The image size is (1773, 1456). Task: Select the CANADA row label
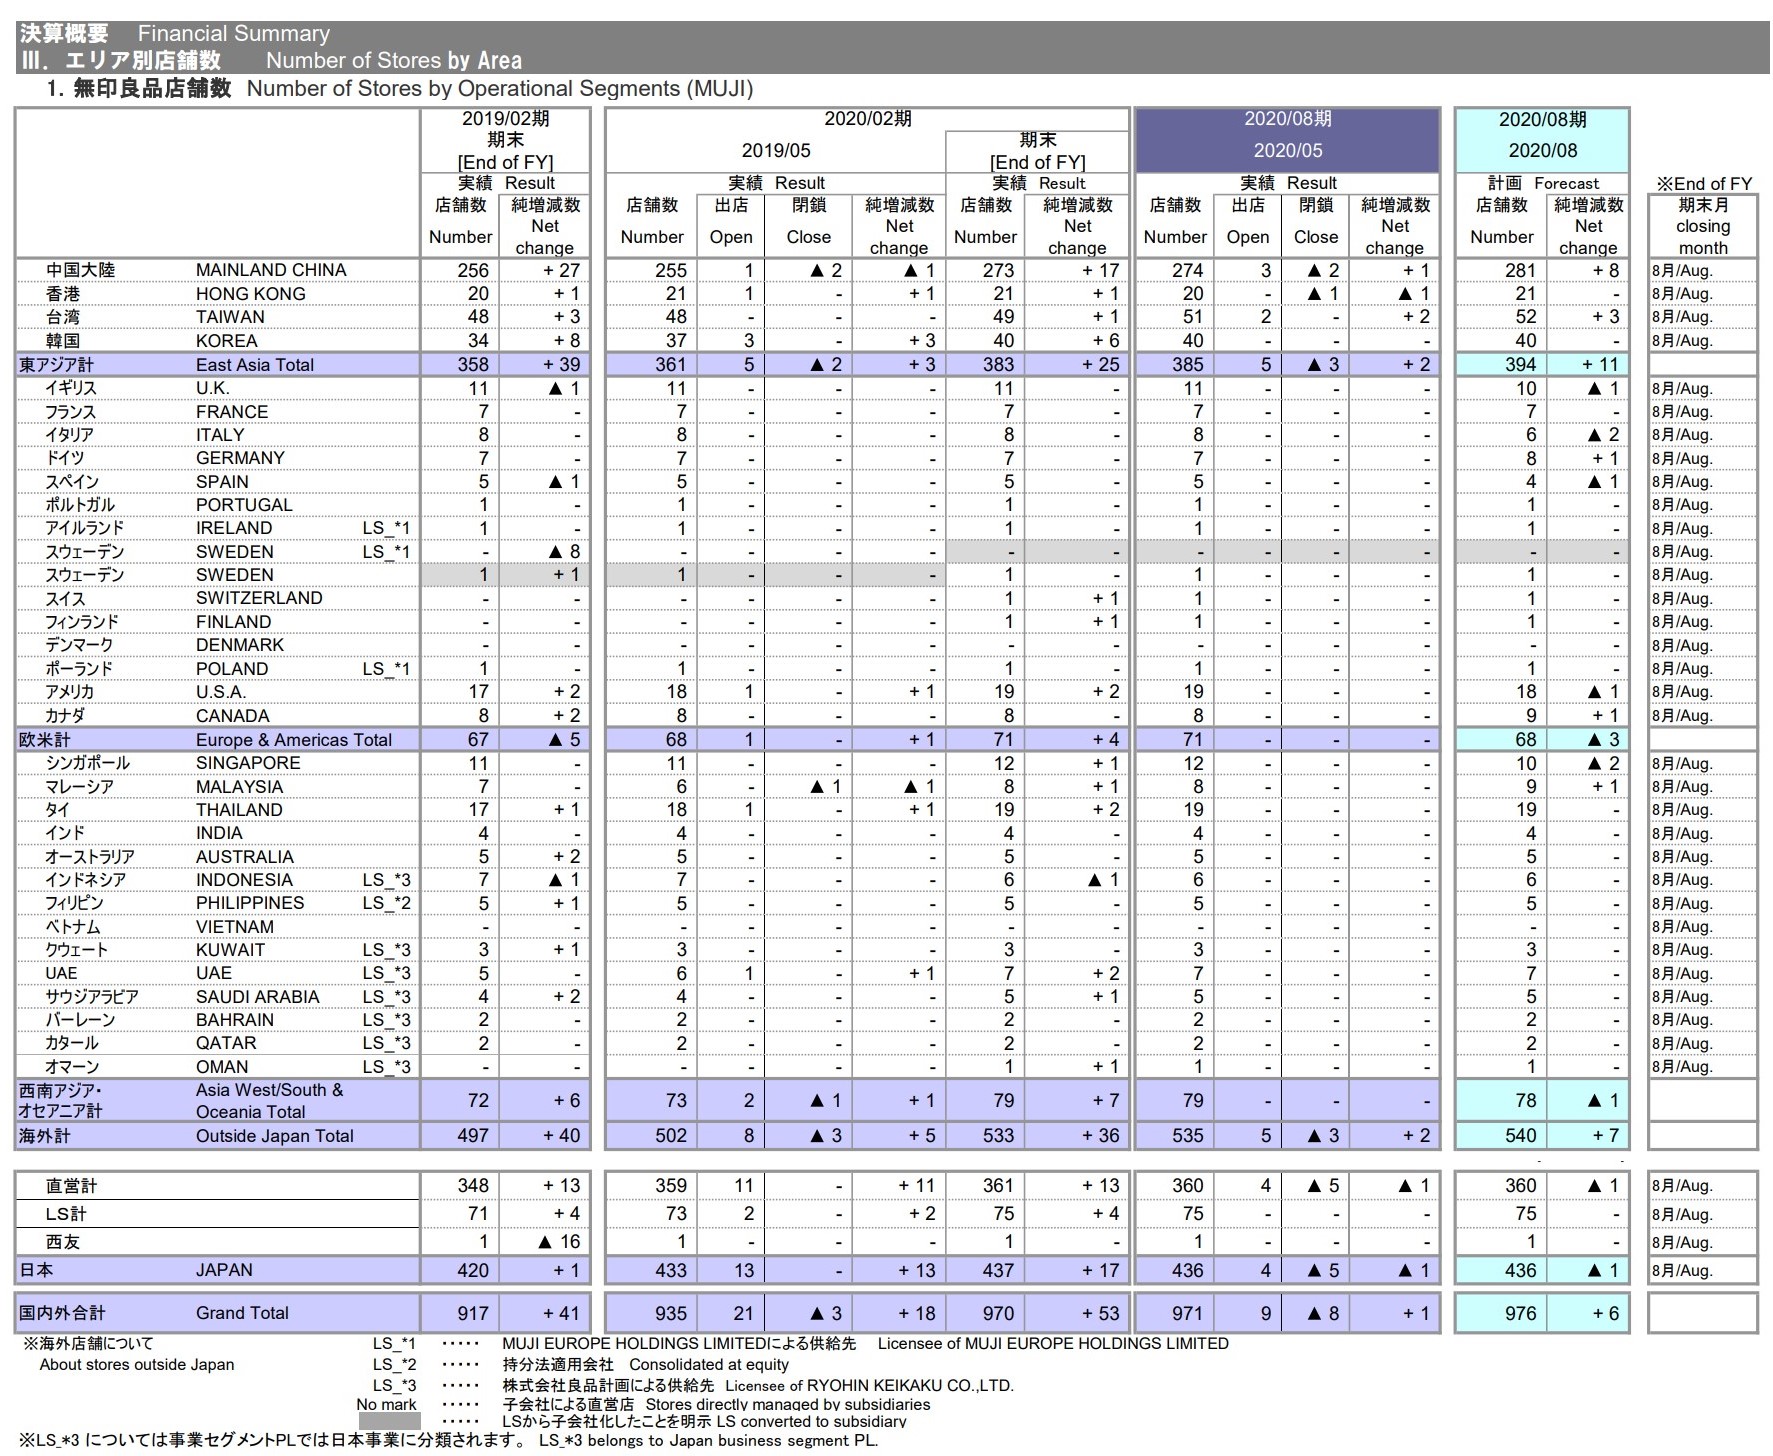pos(232,716)
